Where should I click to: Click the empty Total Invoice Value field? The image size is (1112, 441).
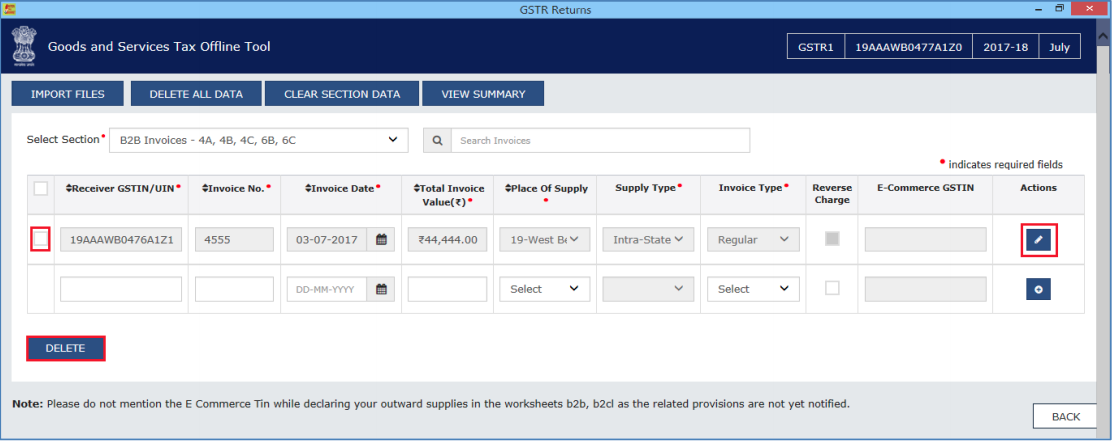[x=447, y=289]
